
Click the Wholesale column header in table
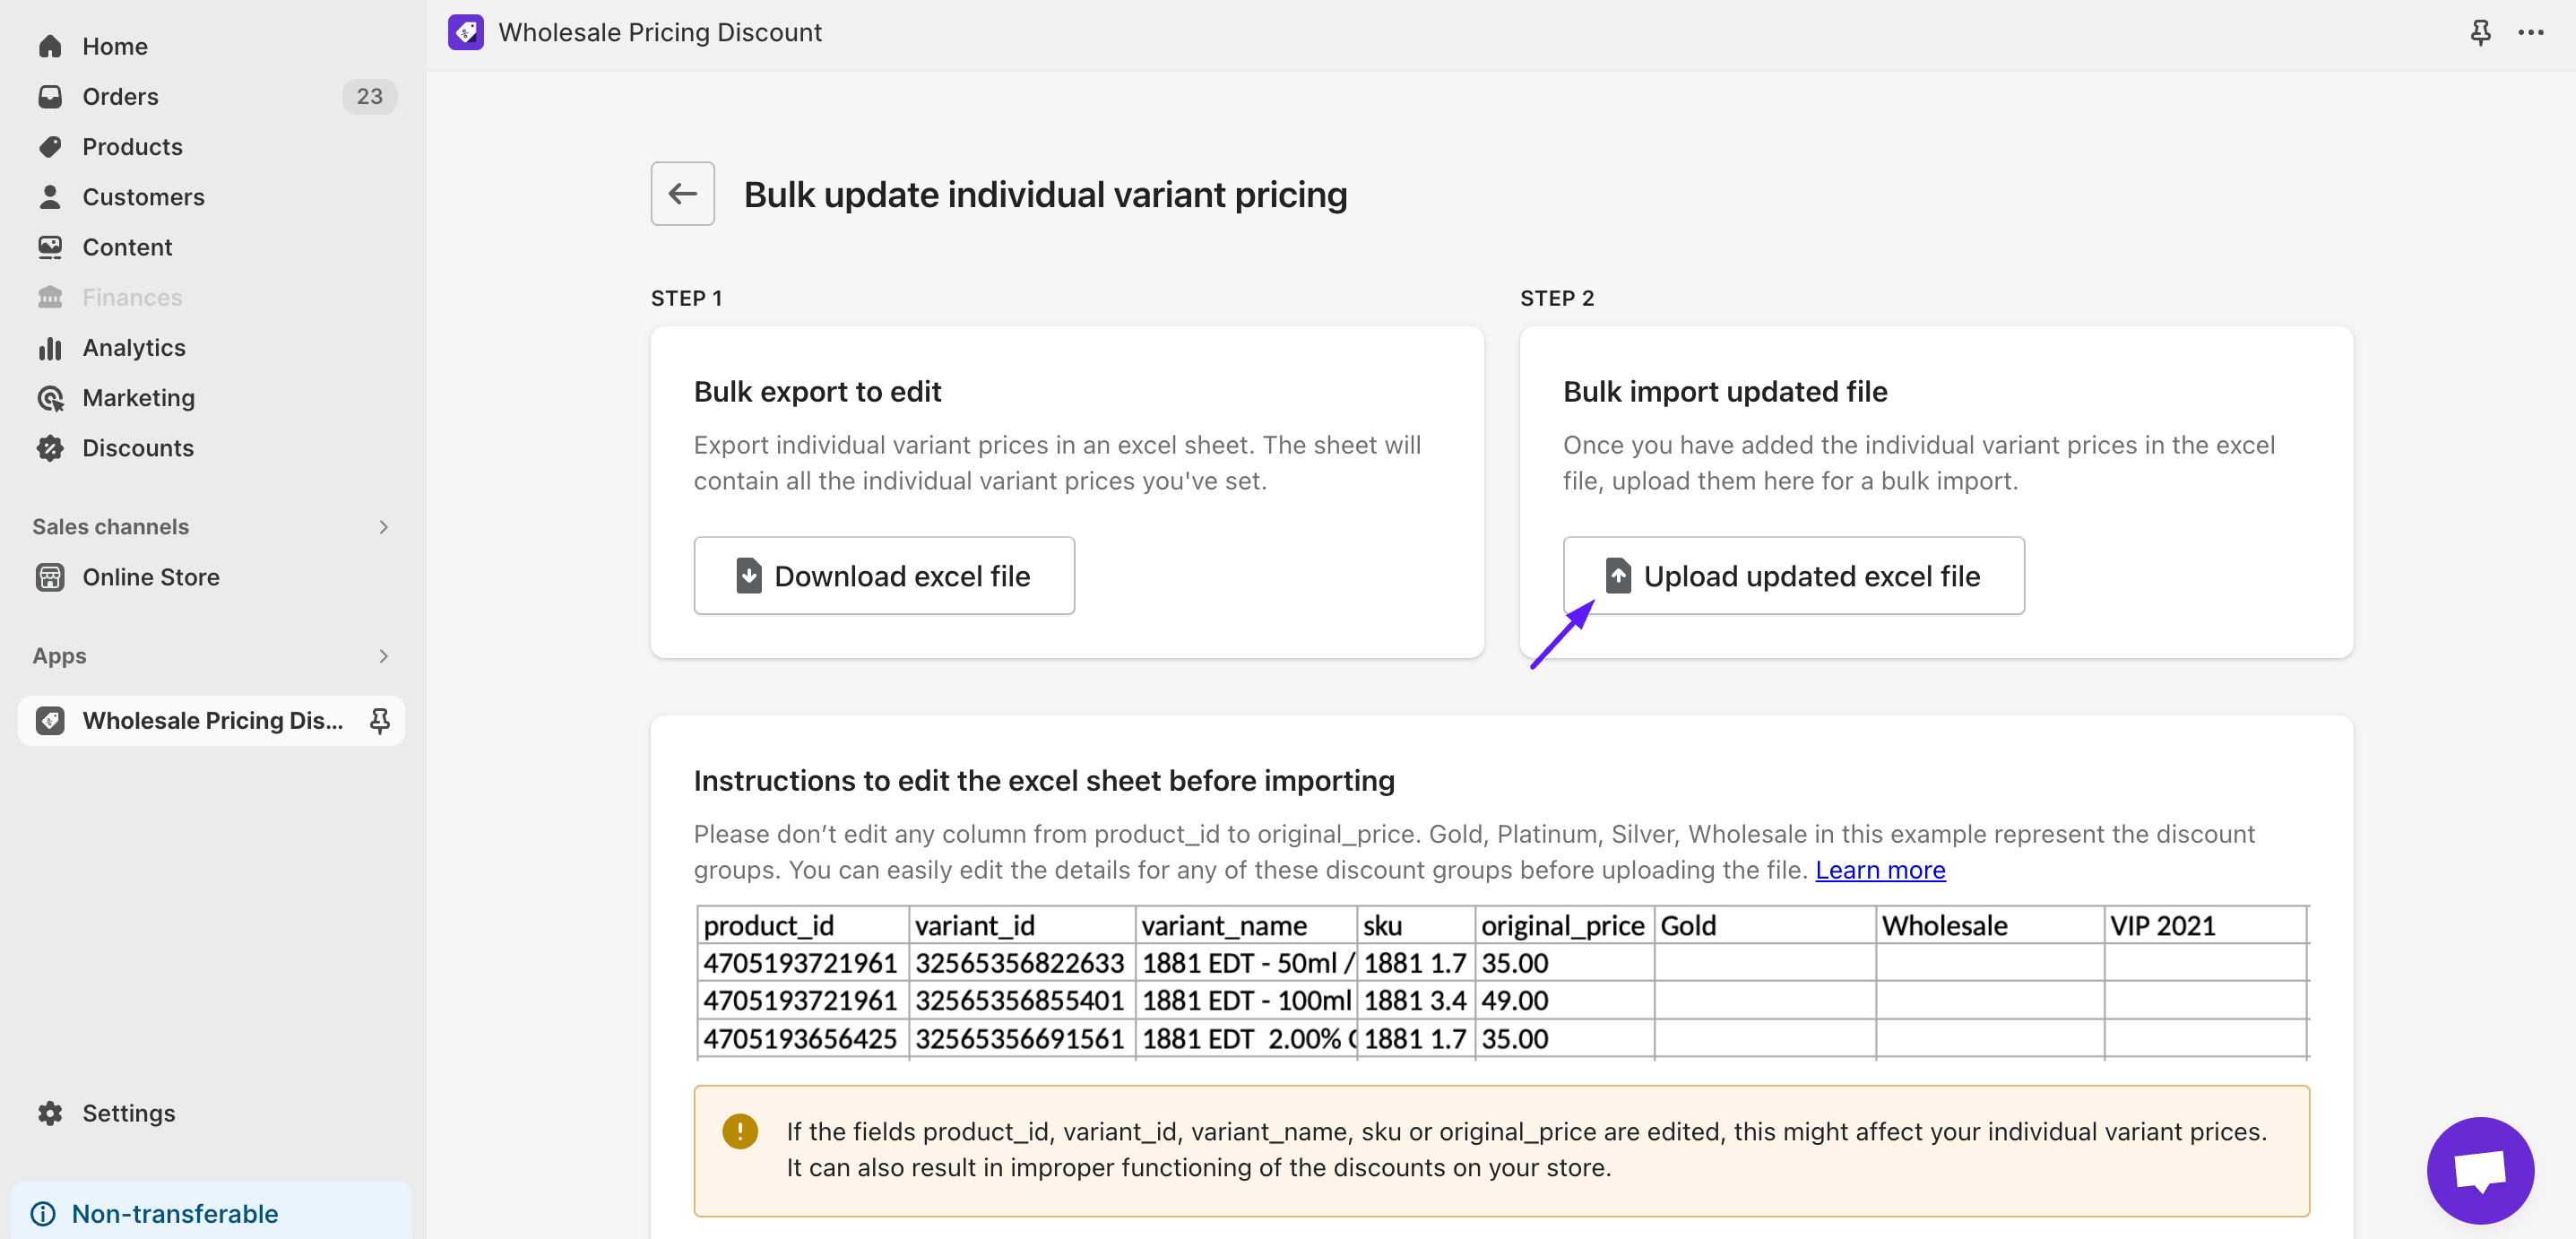tap(1990, 925)
